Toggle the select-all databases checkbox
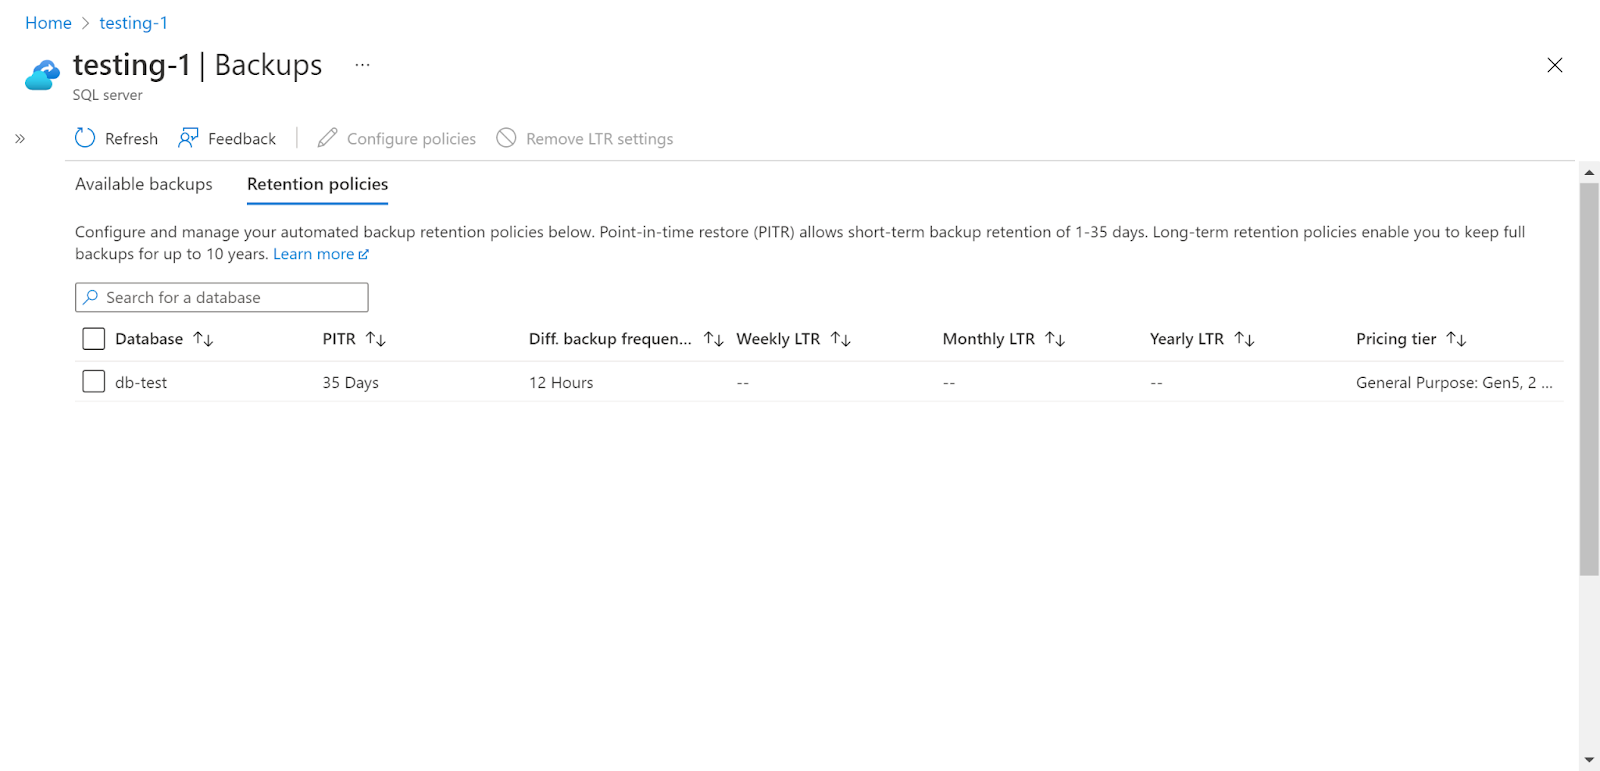The image size is (1600, 771). [x=94, y=339]
